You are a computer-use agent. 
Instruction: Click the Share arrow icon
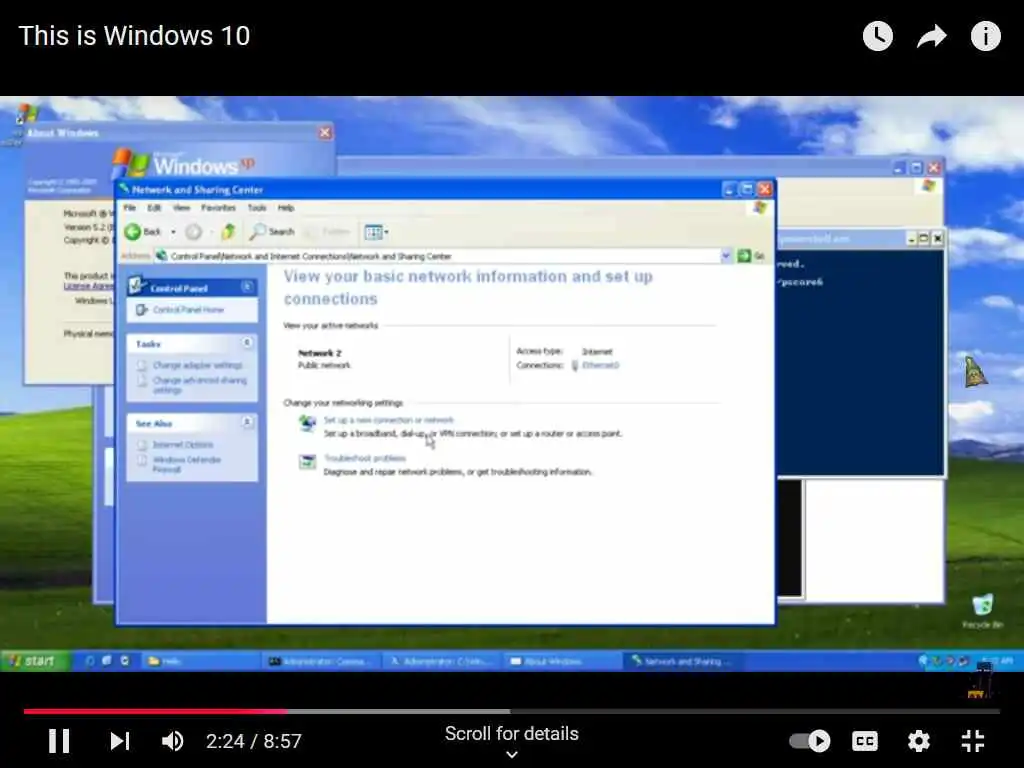tap(931, 36)
